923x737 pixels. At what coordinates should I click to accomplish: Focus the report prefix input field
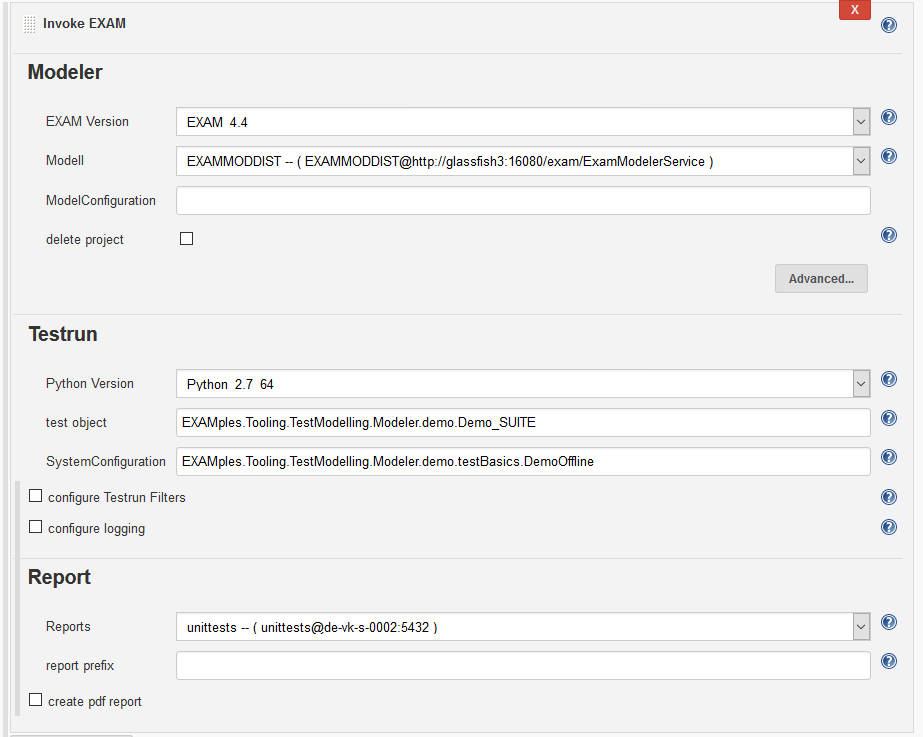[x=523, y=665]
